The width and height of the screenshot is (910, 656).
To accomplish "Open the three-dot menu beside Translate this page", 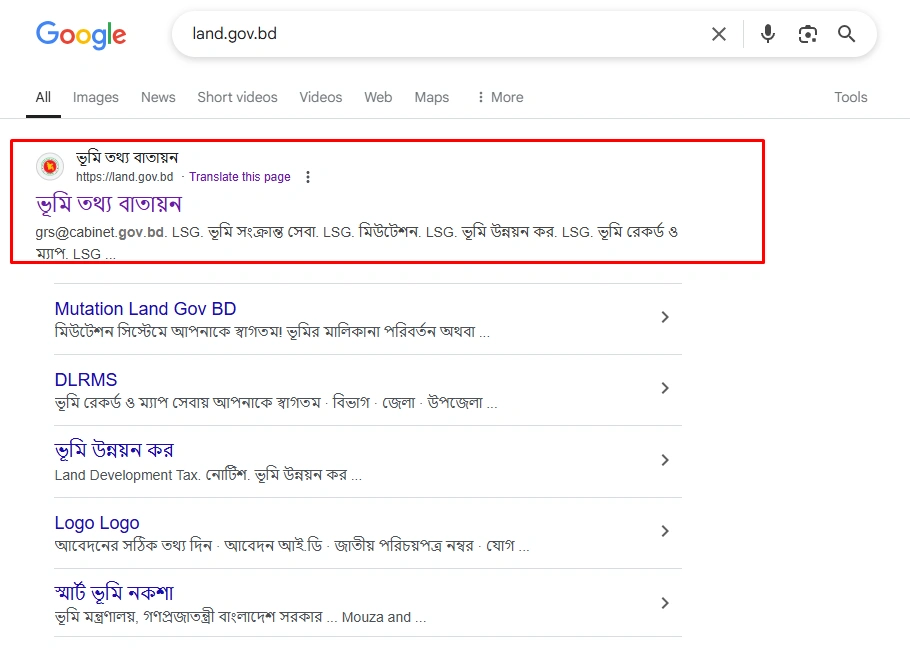I will 308,177.
